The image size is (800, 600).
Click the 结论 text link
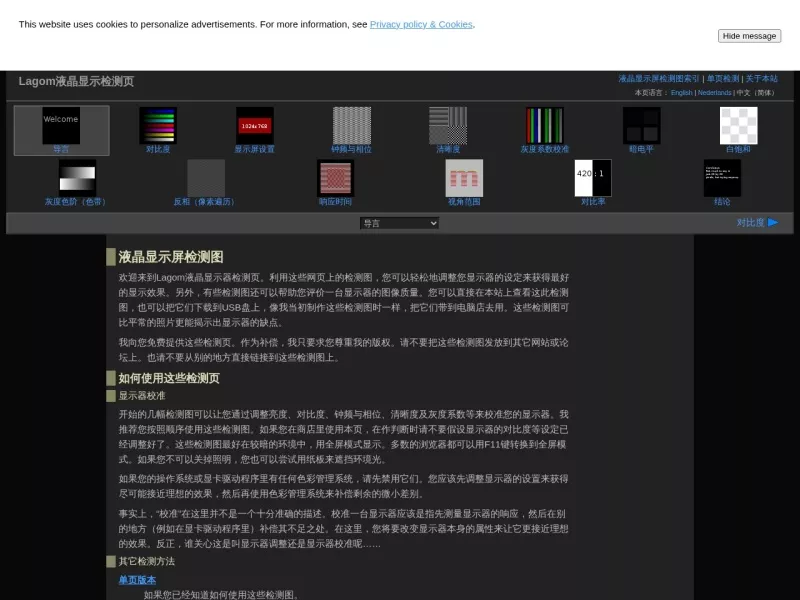[x=722, y=202]
